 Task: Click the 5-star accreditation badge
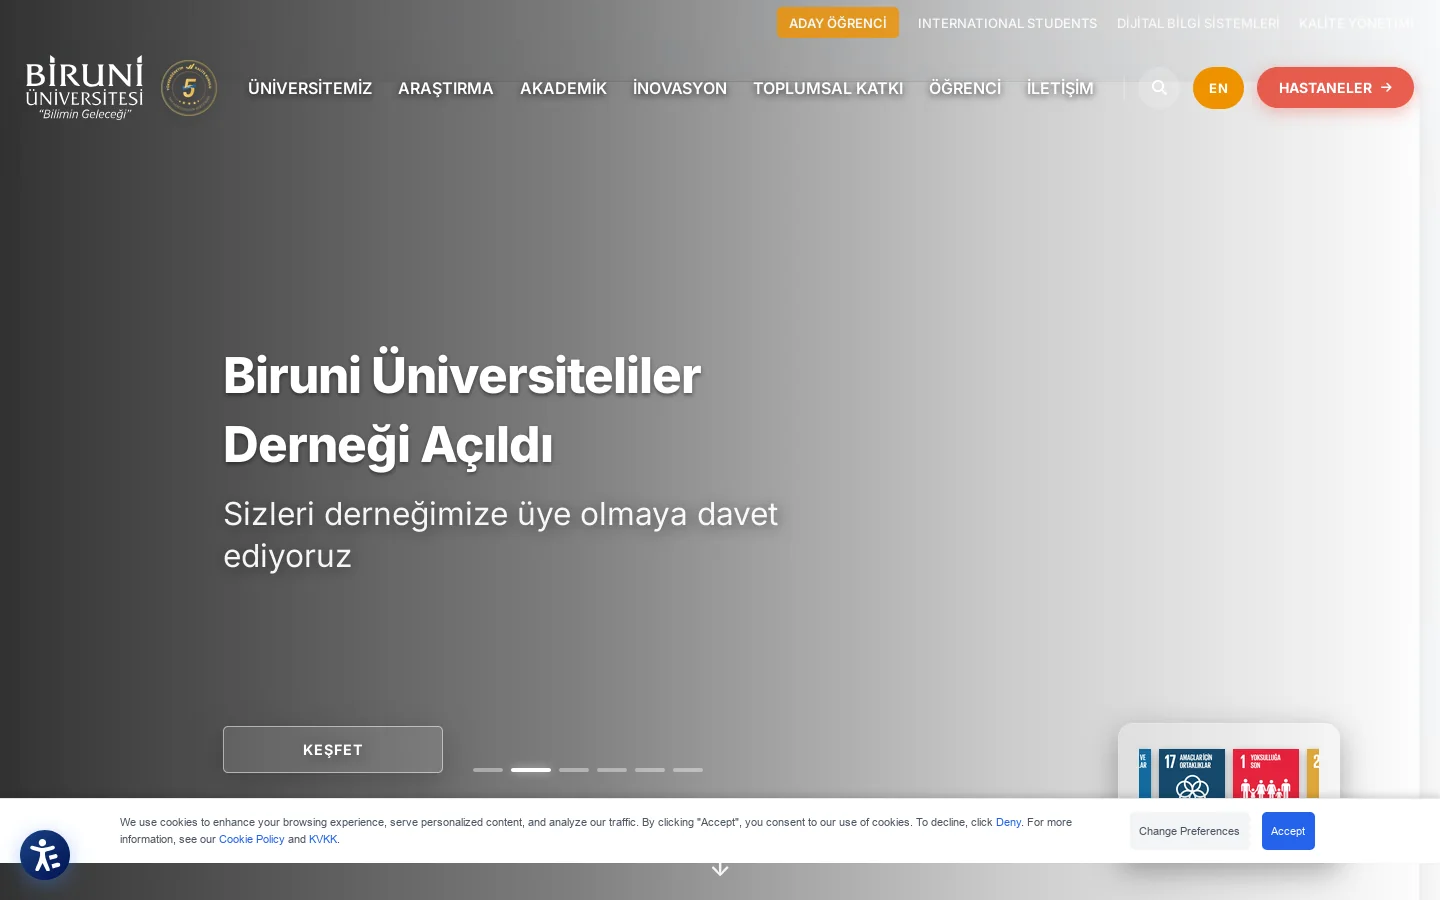tap(189, 88)
